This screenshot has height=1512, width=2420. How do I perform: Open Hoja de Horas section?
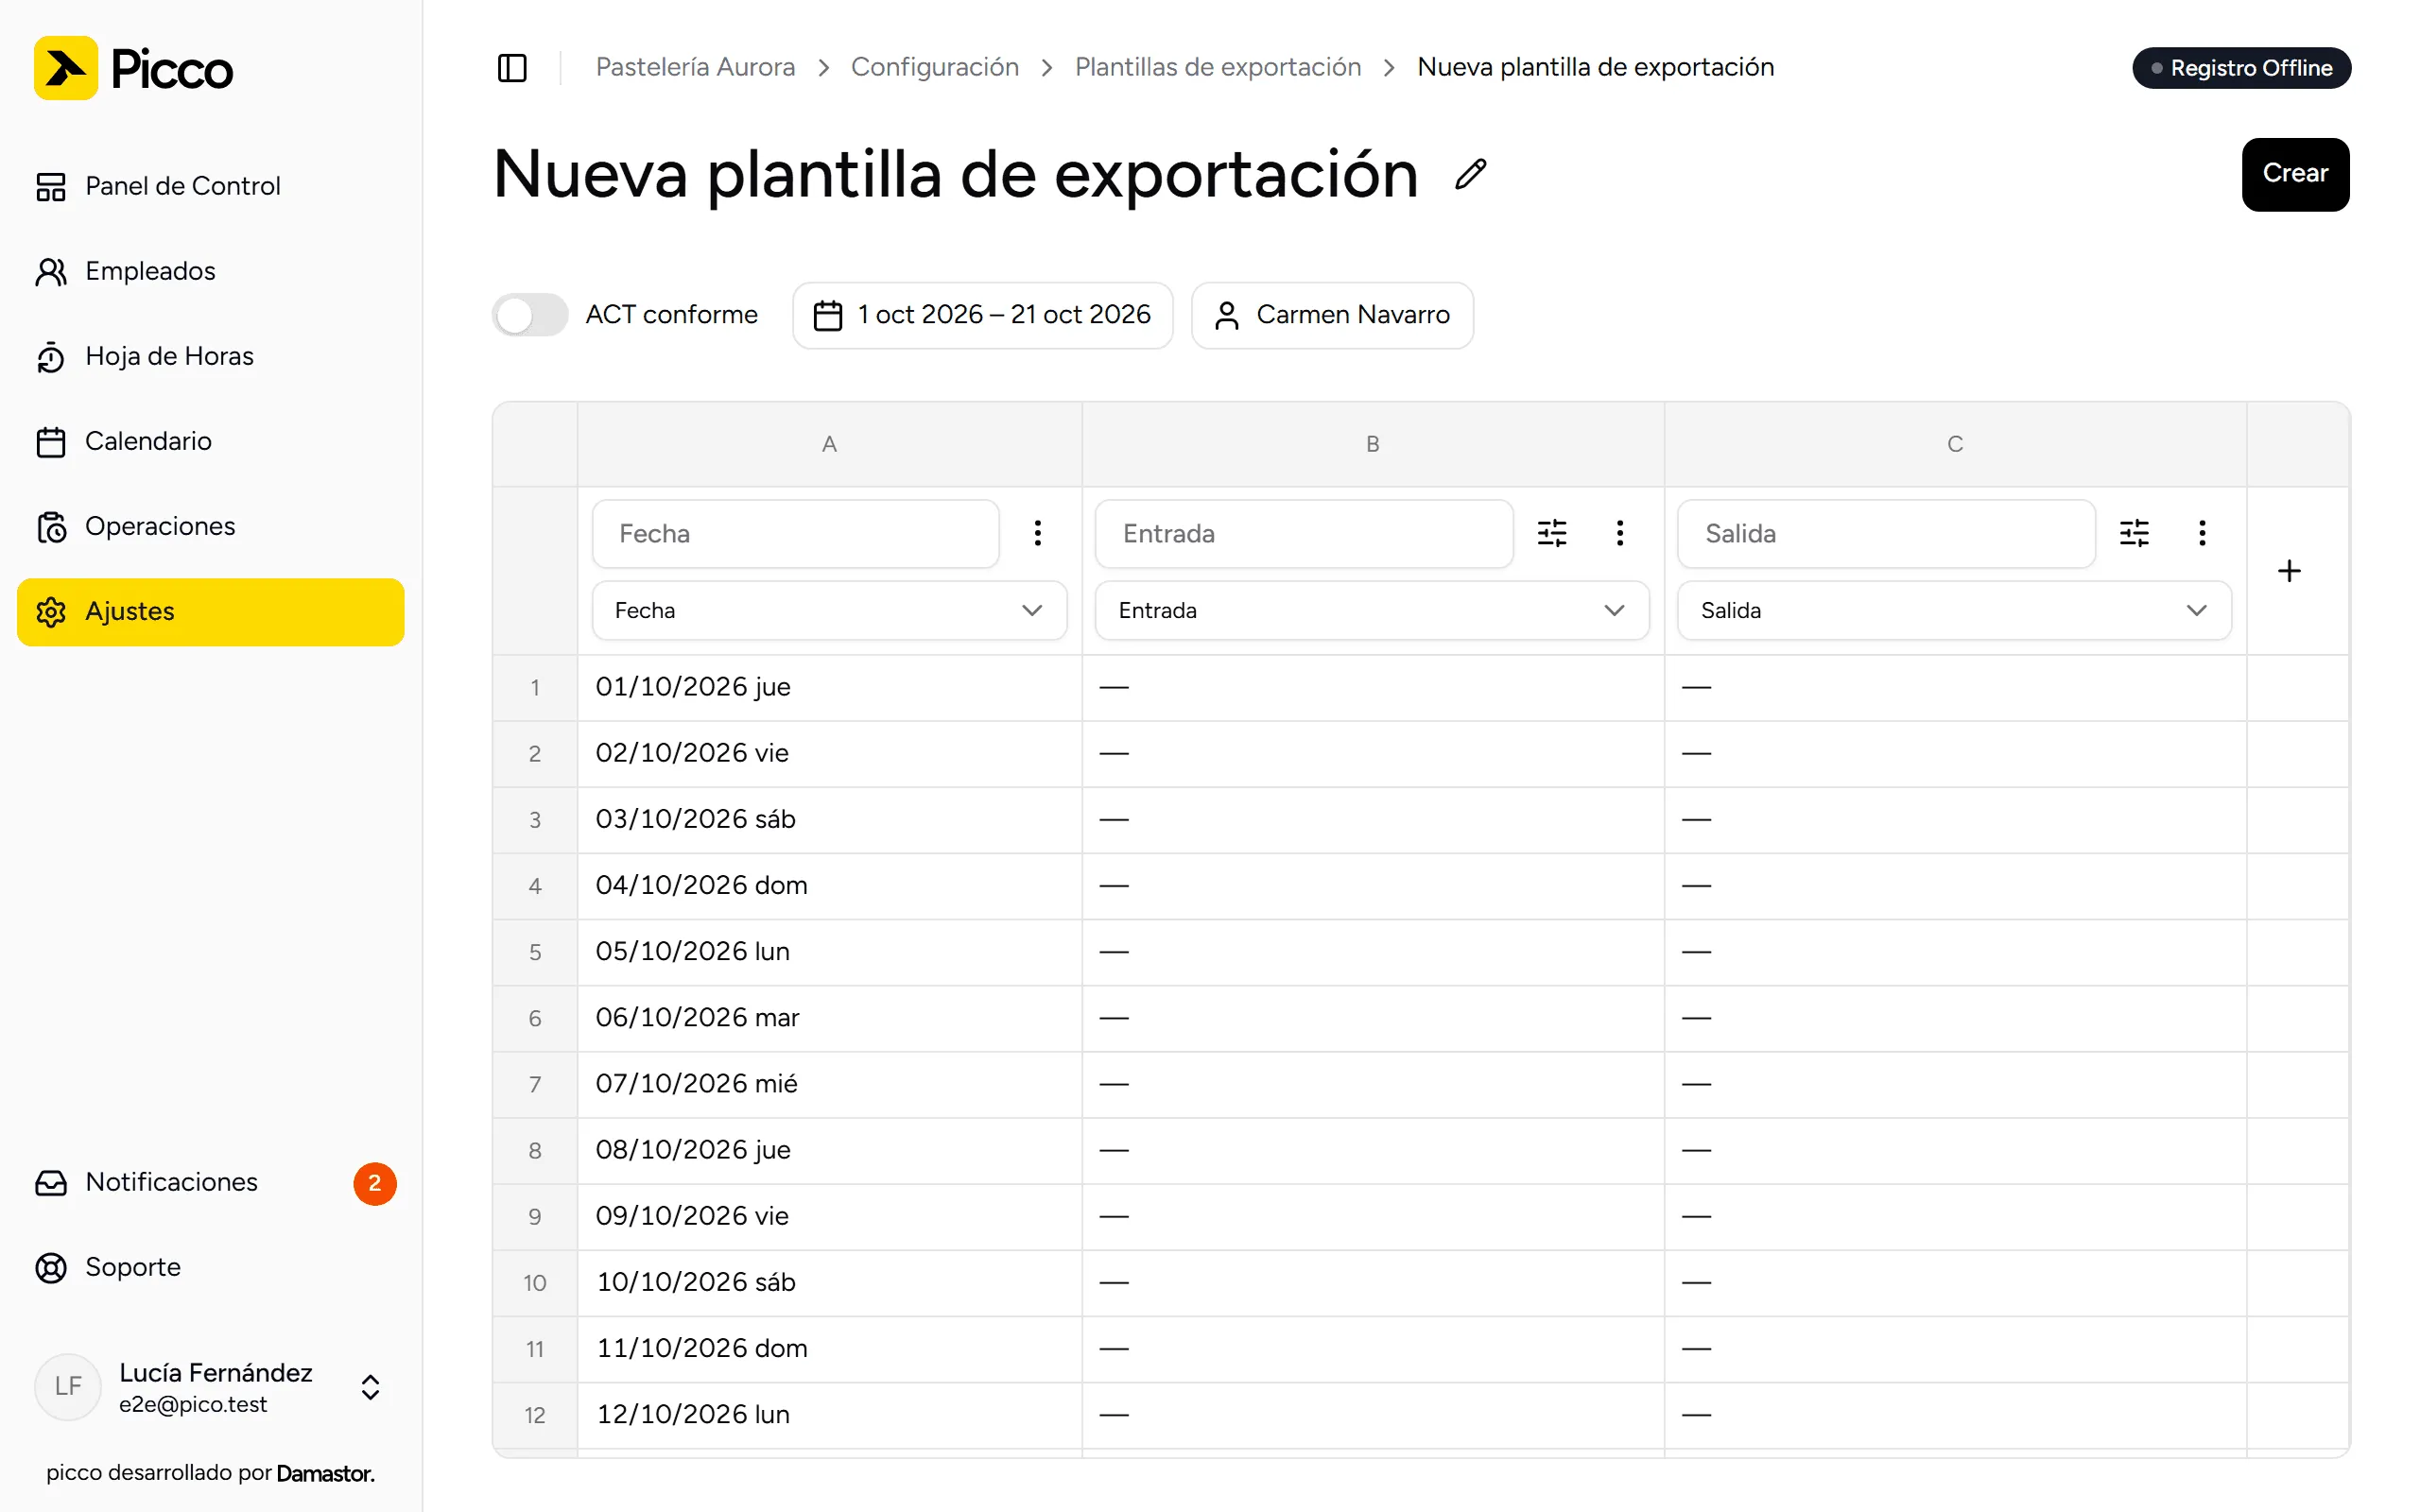click(x=210, y=356)
